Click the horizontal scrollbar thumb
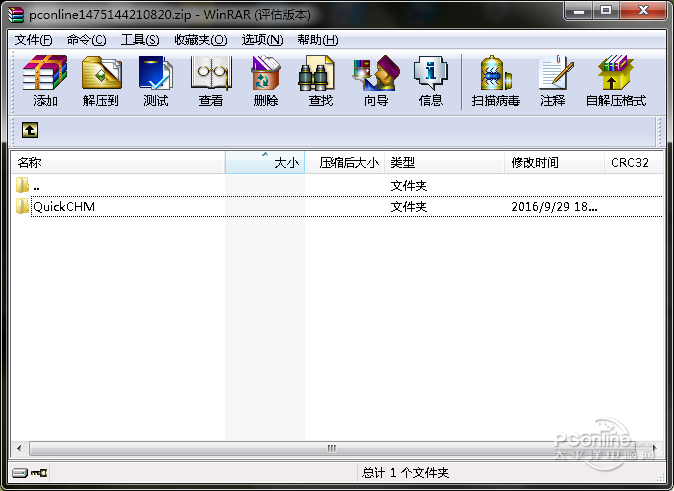The width and height of the screenshot is (674, 491). click(331, 448)
